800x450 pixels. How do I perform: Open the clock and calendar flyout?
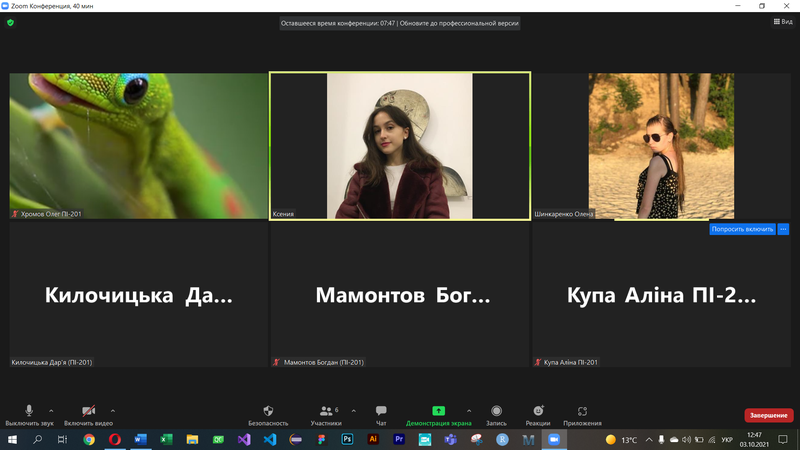pyautogui.click(x=754, y=439)
